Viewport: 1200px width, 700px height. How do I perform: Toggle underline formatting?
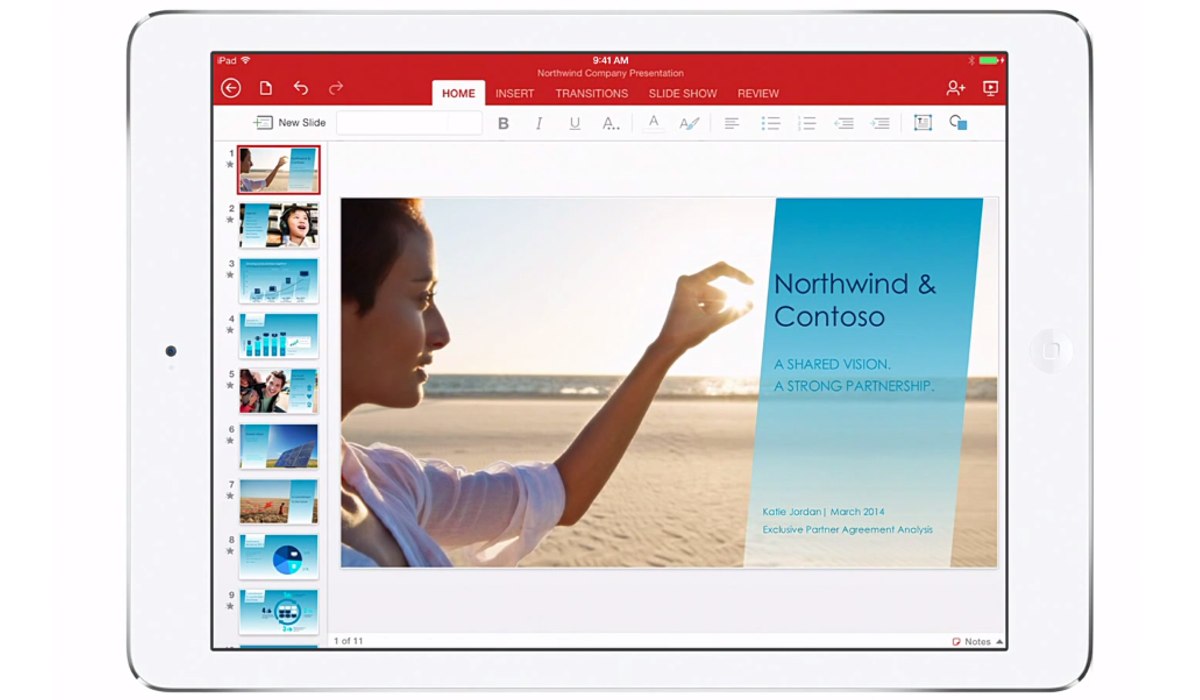point(574,123)
